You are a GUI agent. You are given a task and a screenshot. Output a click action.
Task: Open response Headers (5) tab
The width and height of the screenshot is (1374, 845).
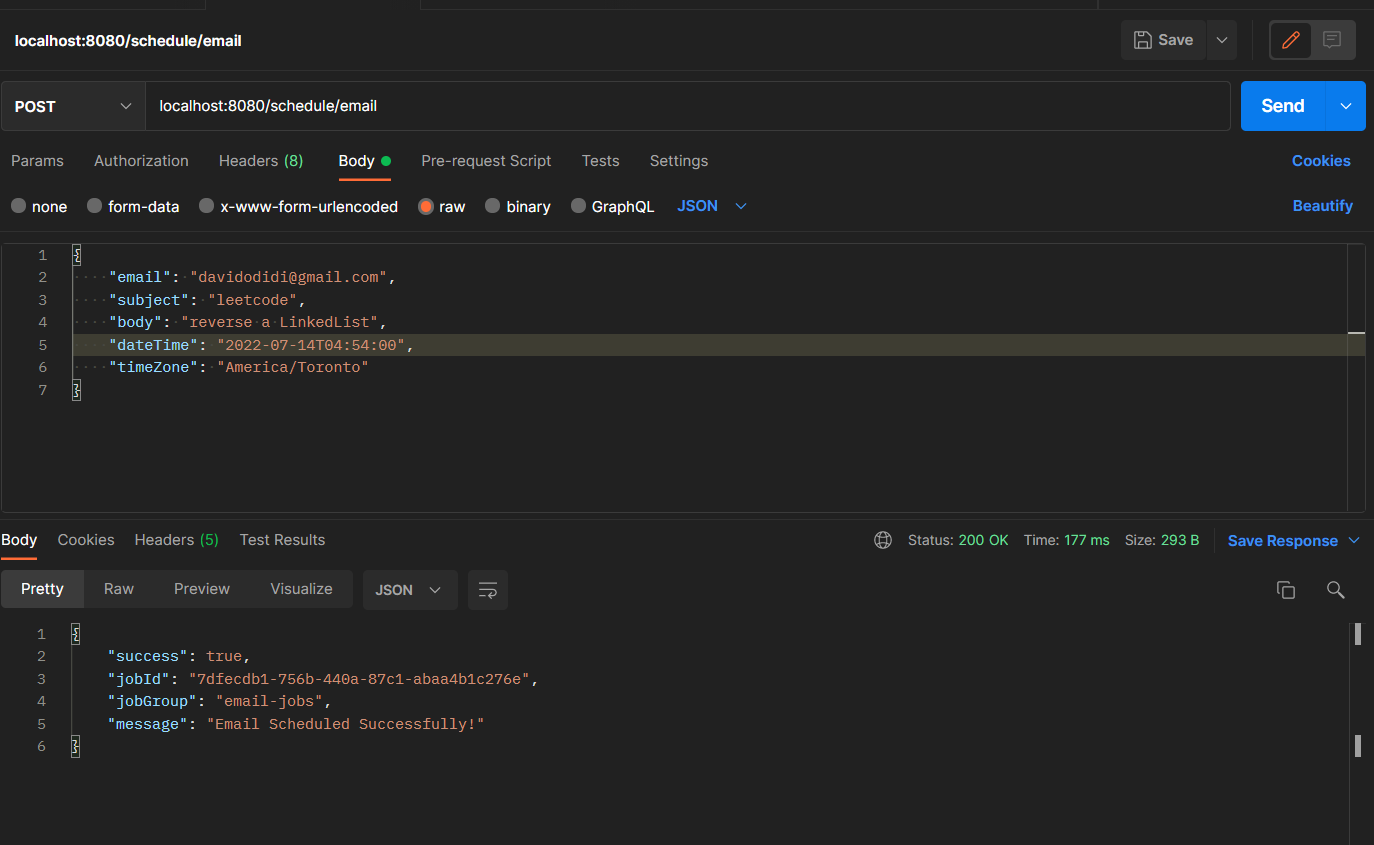point(176,540)
